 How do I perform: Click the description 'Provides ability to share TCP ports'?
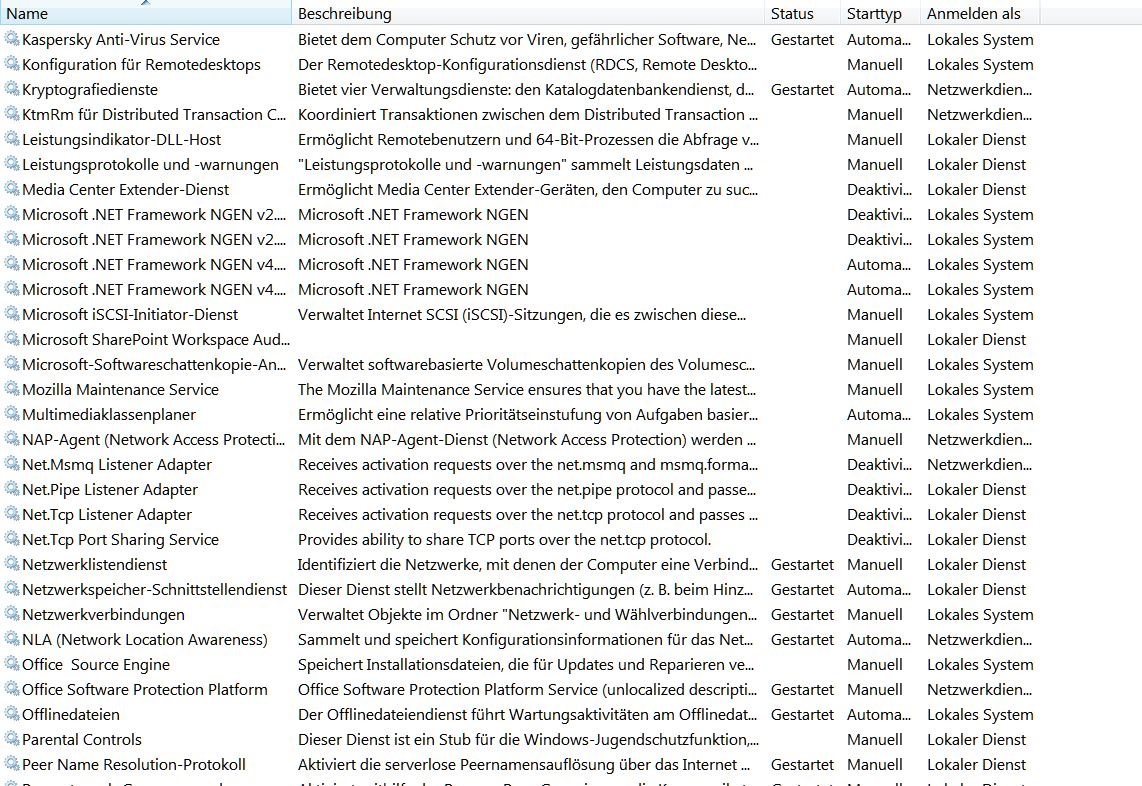(504, 540)
